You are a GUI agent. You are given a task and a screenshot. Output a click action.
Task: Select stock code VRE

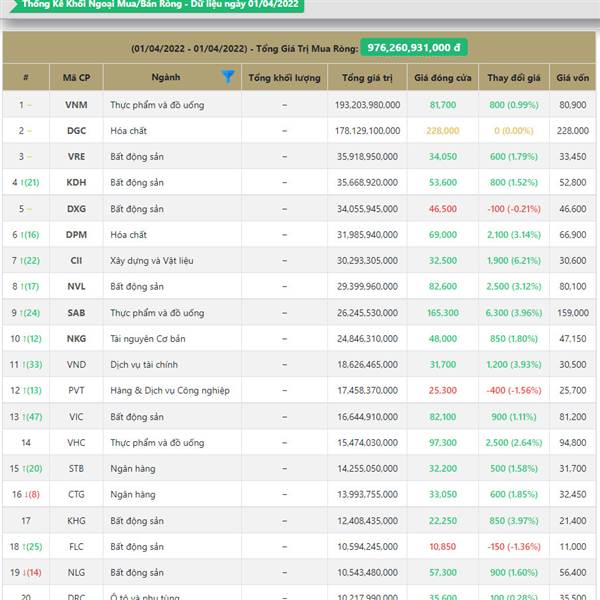click(x=76, y=157)
